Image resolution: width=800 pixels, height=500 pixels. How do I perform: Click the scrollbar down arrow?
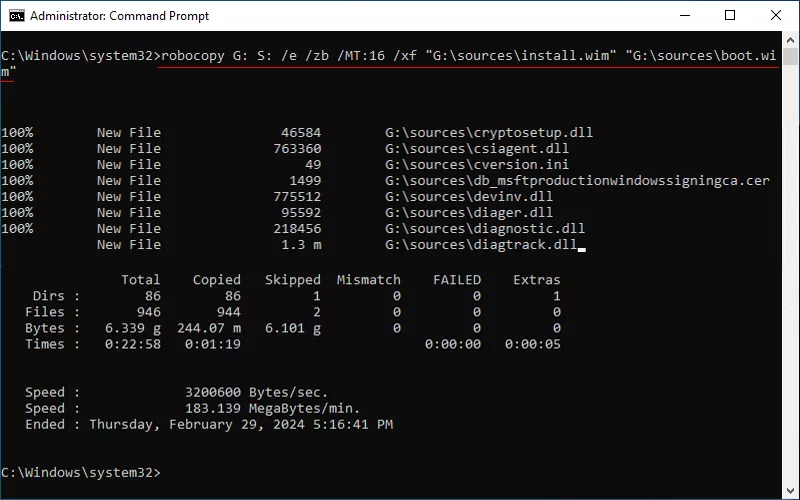coord(791,491)
